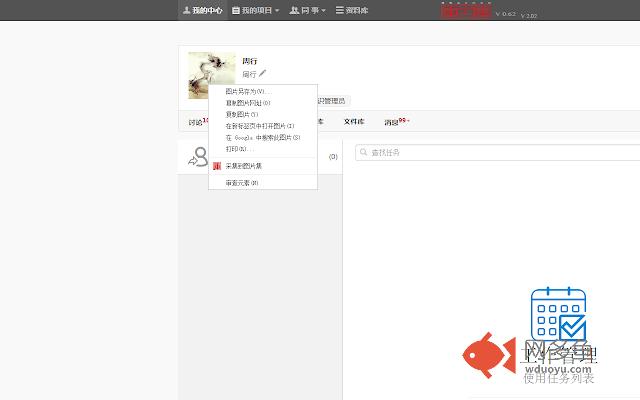Switch to the 讨论 tab
The image size is (640, 400).
(x=198, y=122)
